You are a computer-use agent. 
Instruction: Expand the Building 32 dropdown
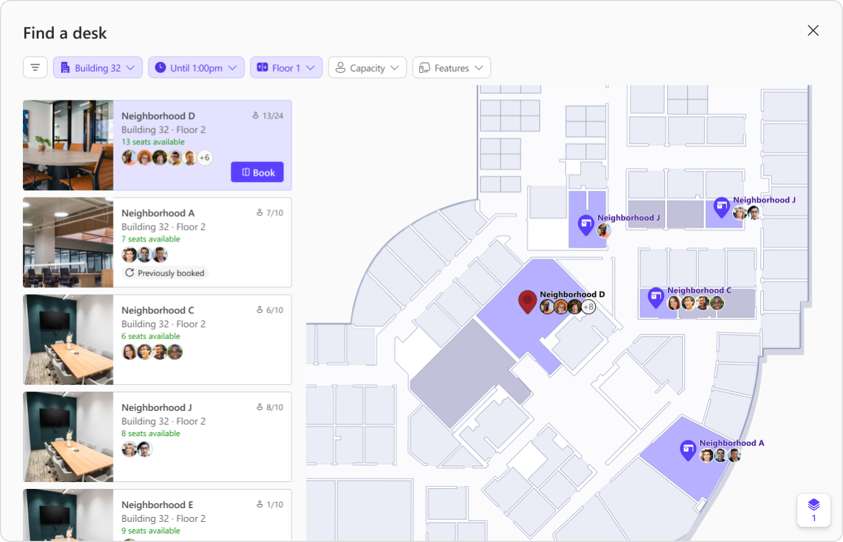[x=98, y=68]
